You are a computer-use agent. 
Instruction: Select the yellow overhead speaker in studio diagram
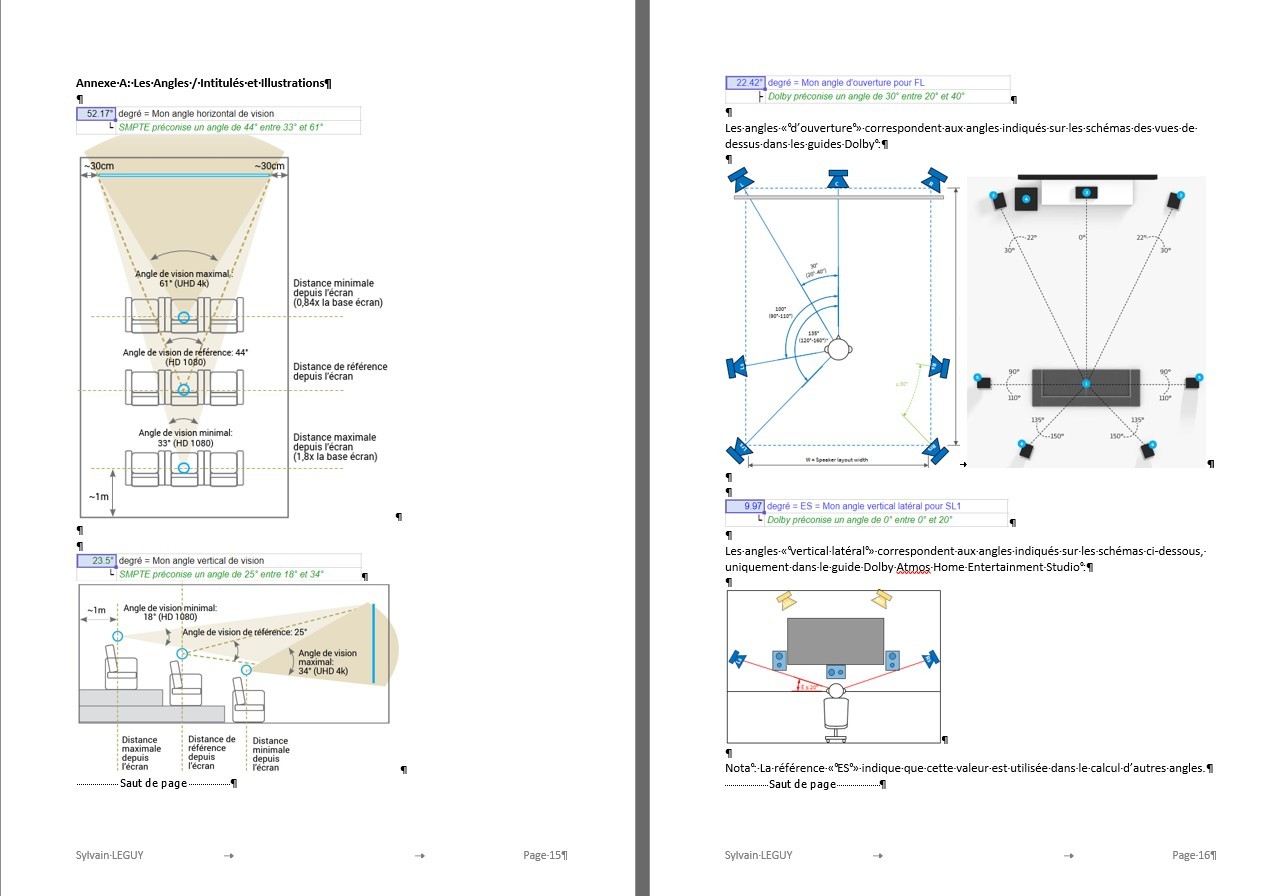(x=786, y=600)
